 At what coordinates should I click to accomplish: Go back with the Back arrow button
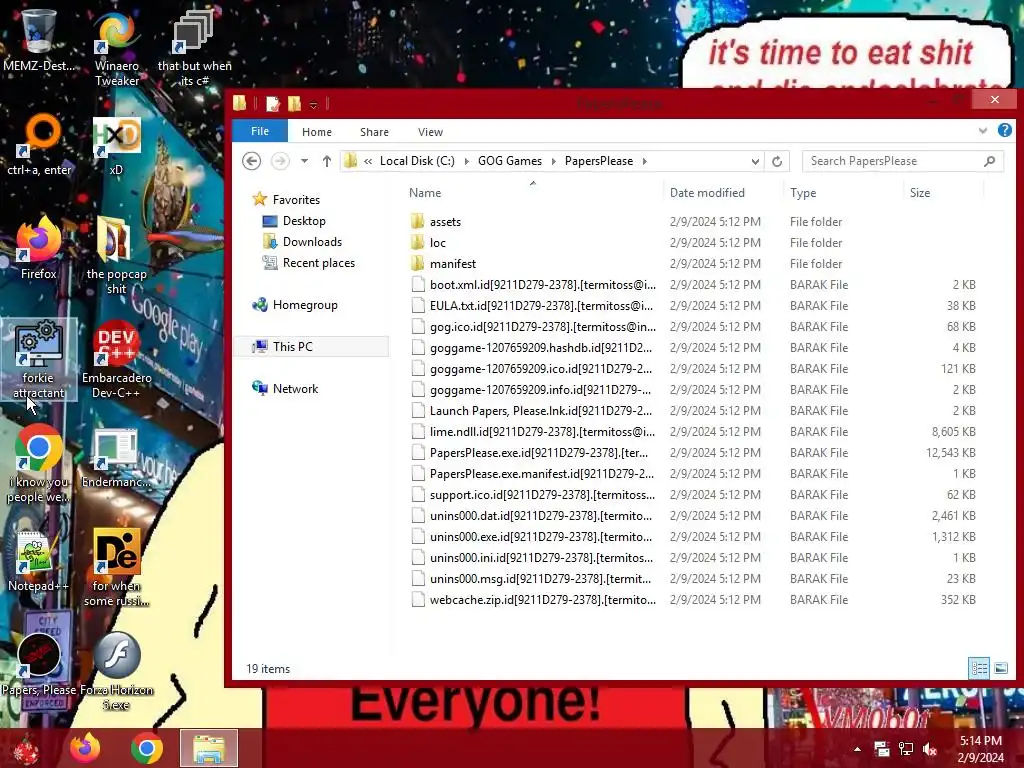click(251, 161)
